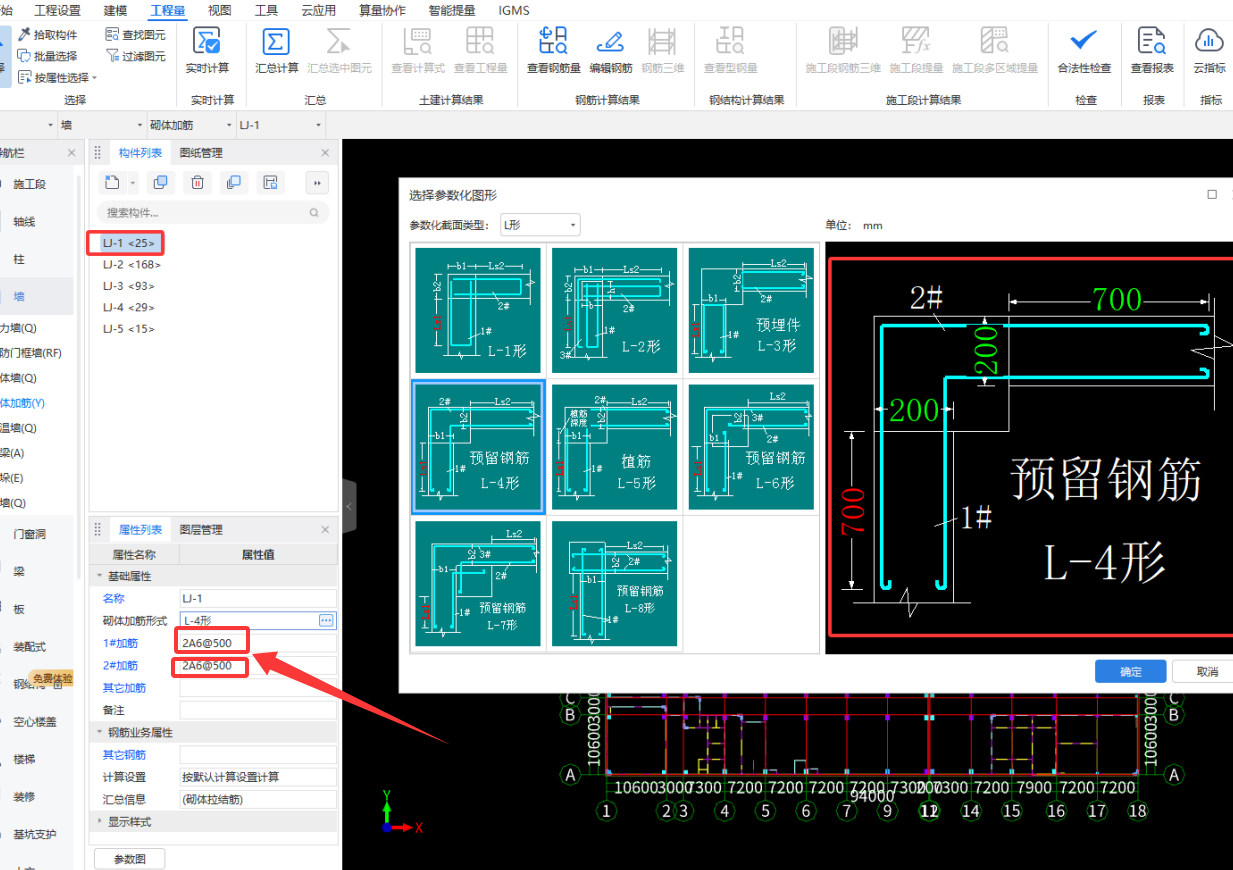This screenshot has width=1233, height=870.
Task: Open 门窗洞 in the navigation bar
Action: click(29, 534)
